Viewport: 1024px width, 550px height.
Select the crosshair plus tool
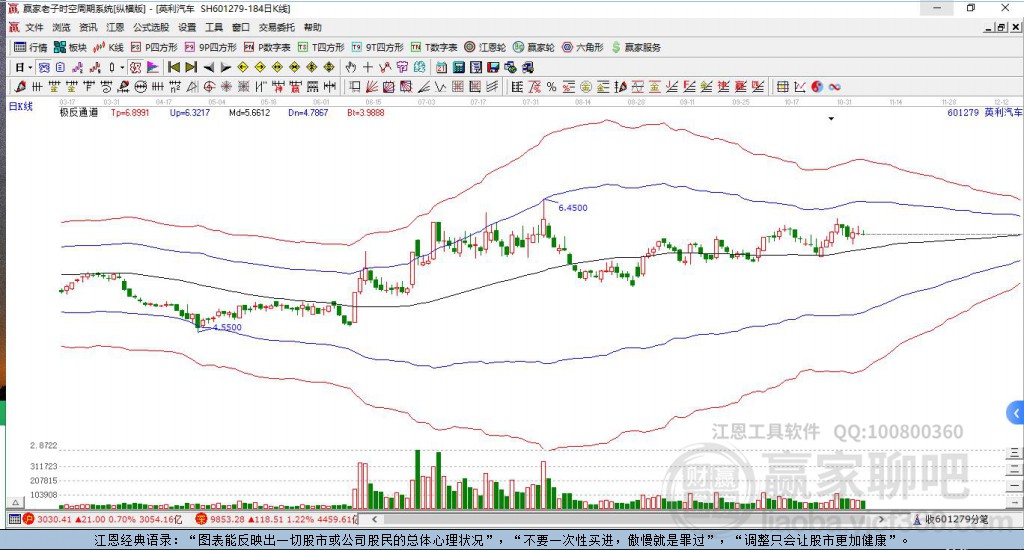click(368, 67)
